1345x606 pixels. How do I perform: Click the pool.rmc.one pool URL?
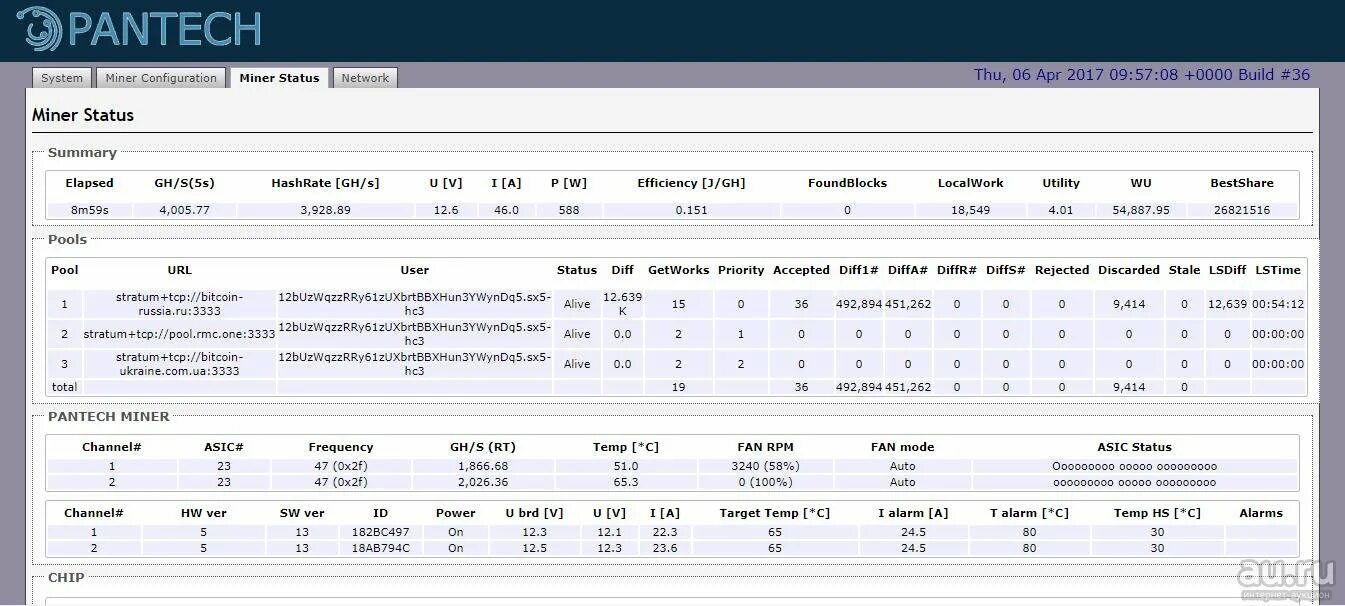pos(179,334)
